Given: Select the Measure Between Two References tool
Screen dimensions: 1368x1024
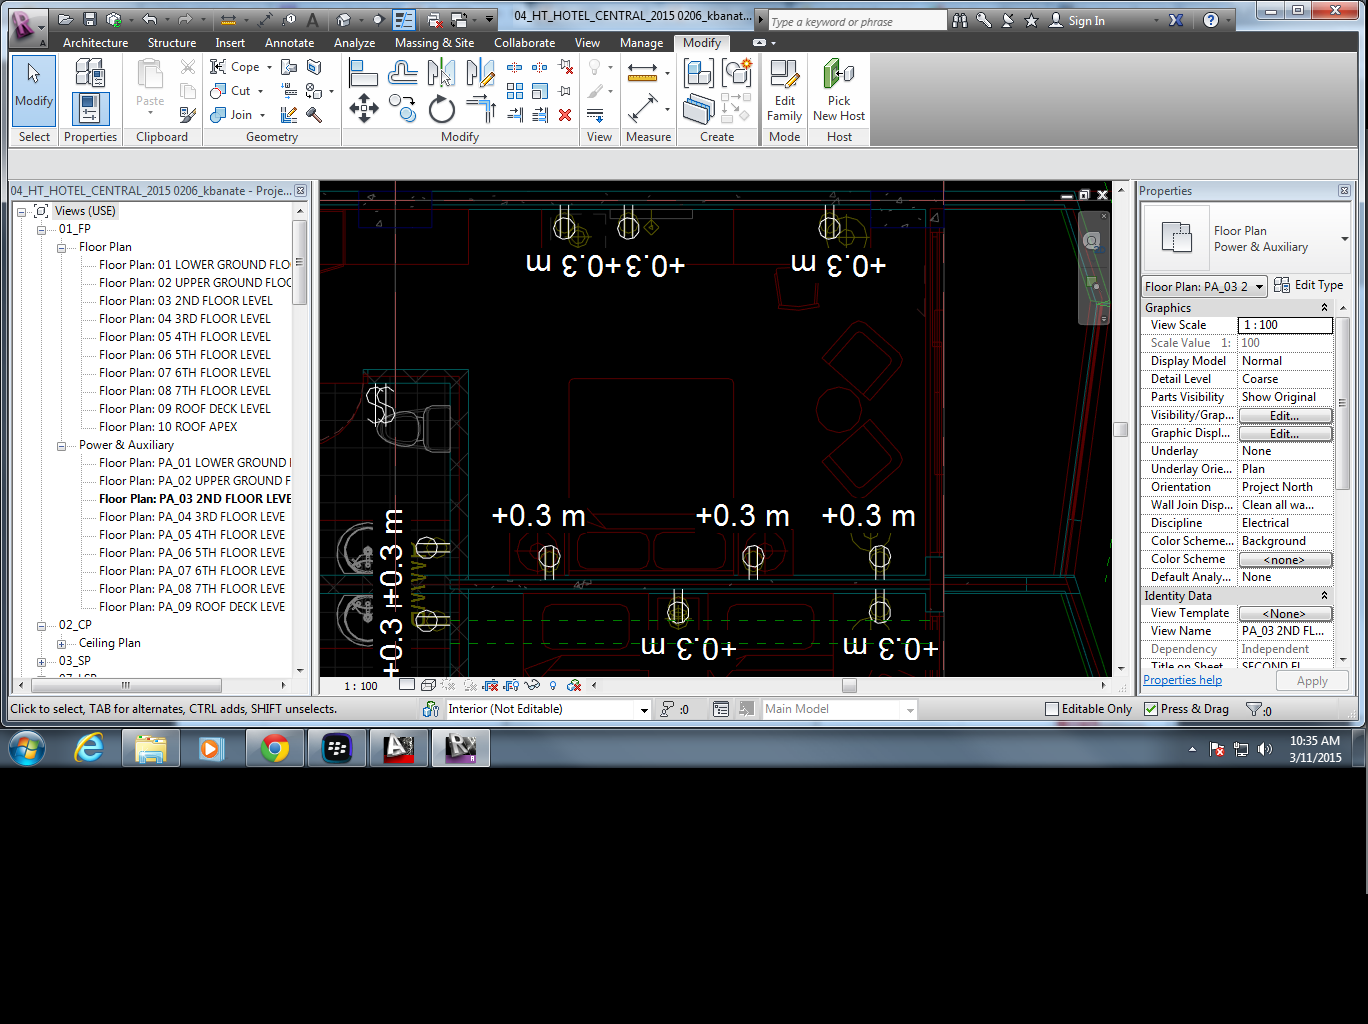Looking at the screenshot, I should coord(642,73).
